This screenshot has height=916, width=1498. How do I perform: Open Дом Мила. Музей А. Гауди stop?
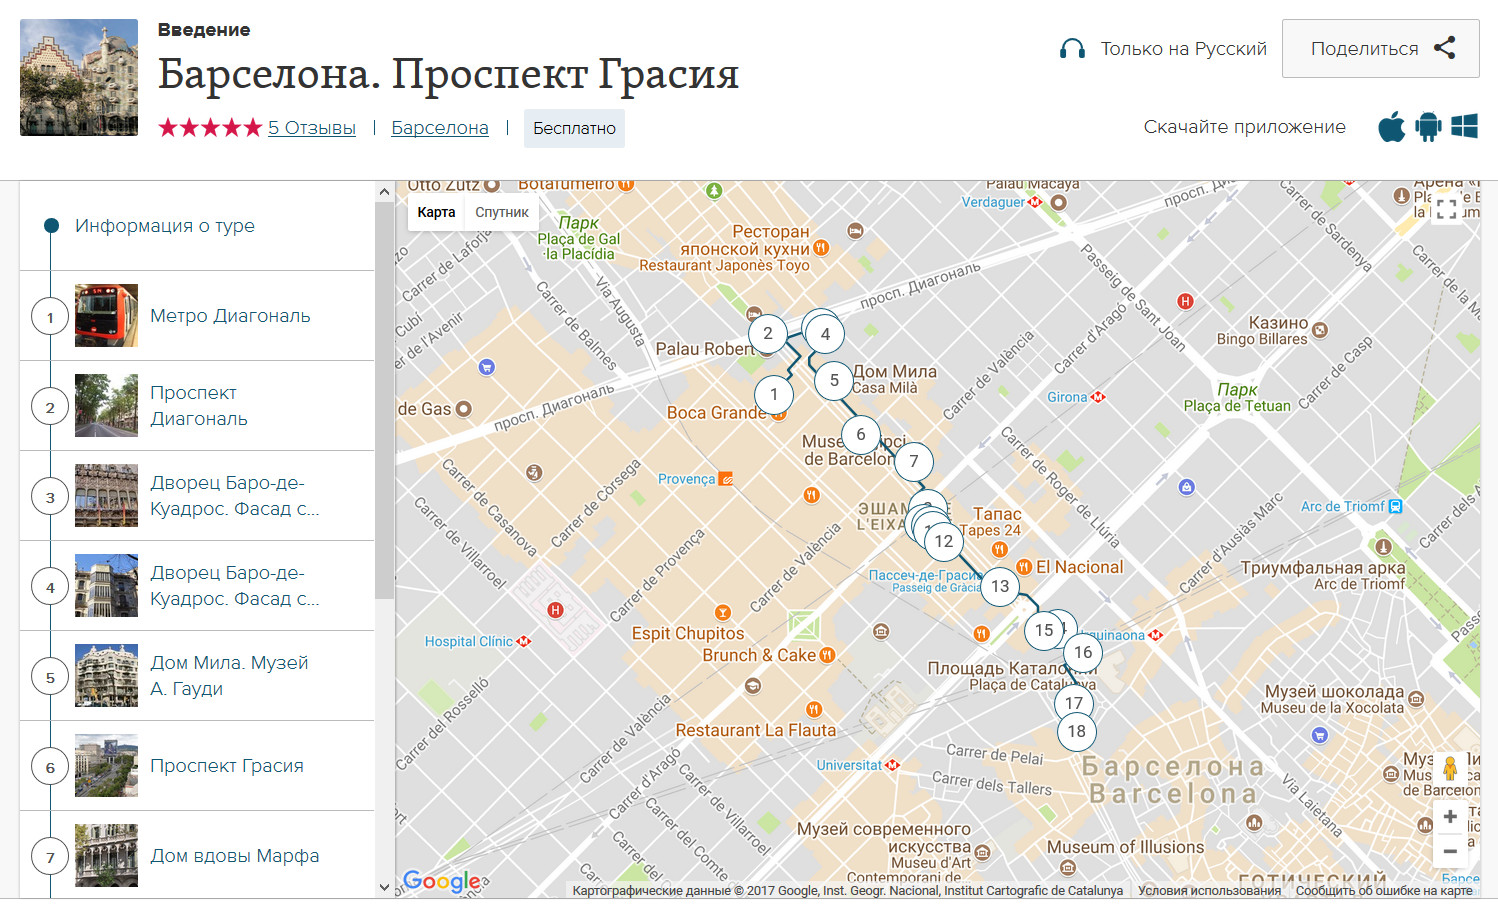[229, 676]
